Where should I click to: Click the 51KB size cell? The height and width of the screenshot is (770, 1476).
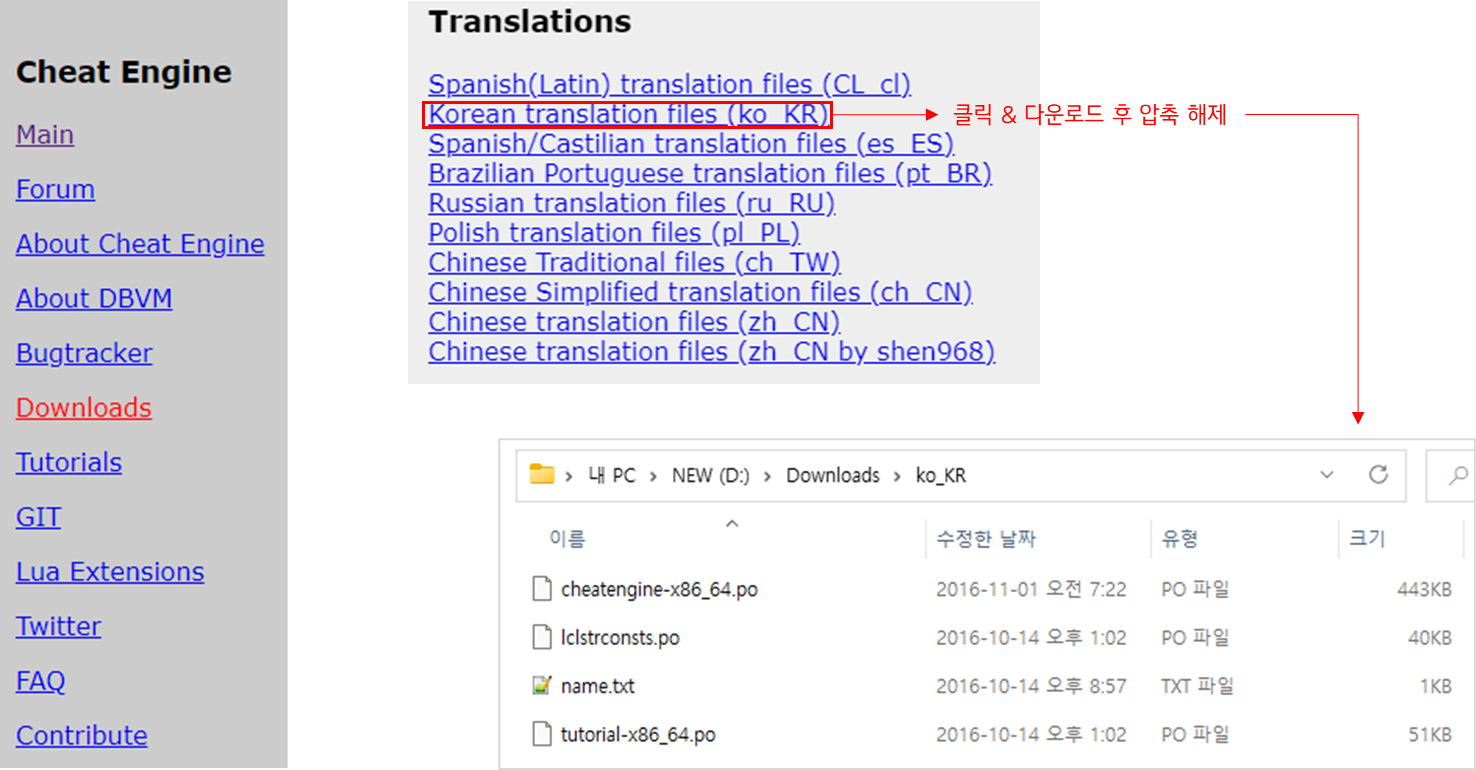pyautogui.click(x=1430, y=735)
